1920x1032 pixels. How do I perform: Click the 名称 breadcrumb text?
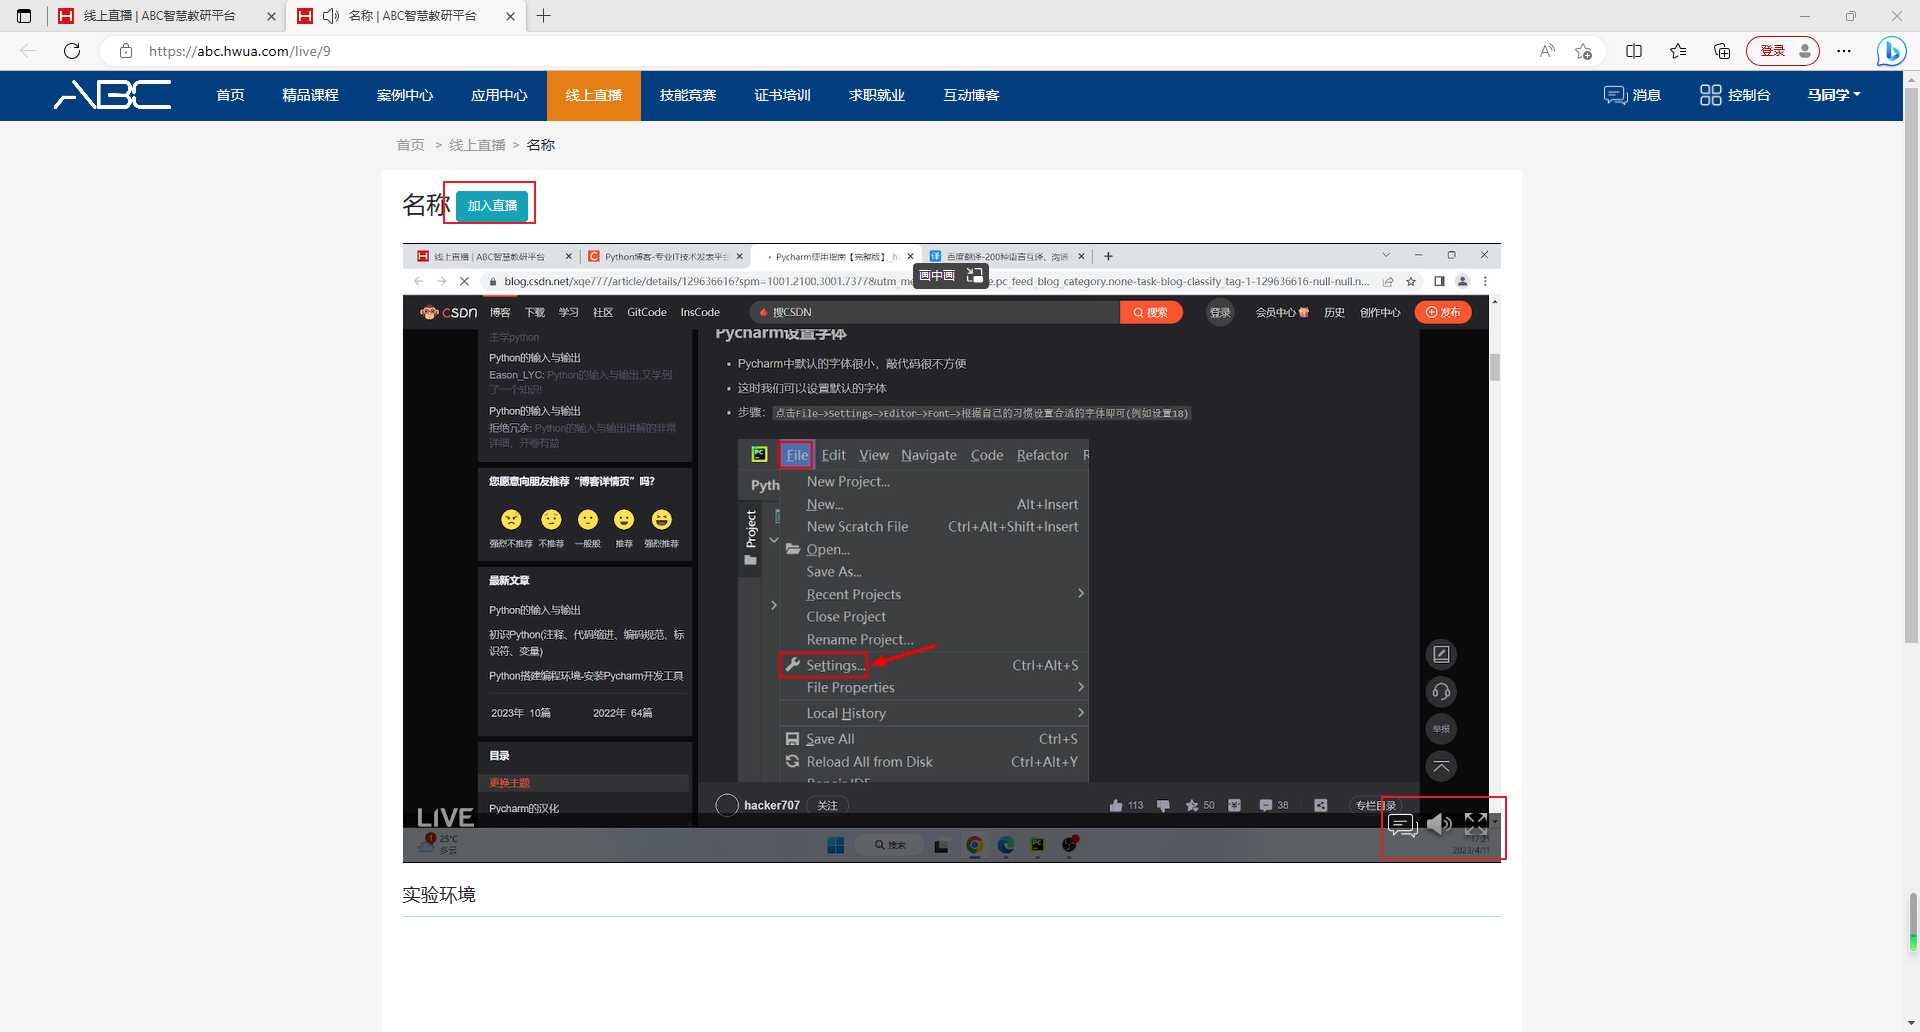point(541,145)
